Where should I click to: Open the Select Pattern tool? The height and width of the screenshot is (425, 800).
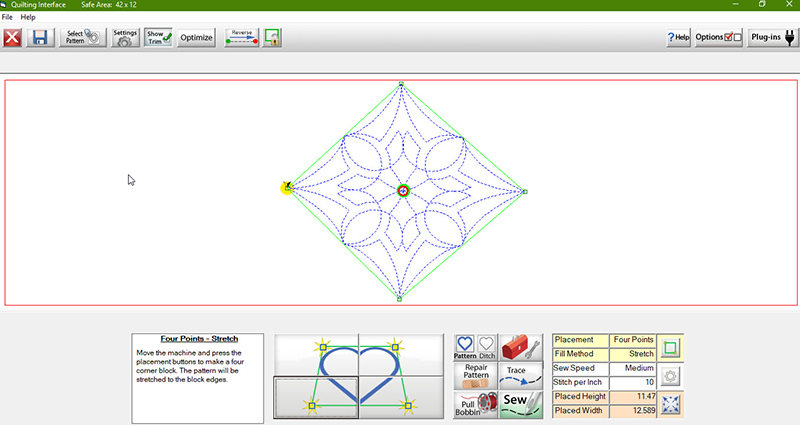click(x=82, y=38)
